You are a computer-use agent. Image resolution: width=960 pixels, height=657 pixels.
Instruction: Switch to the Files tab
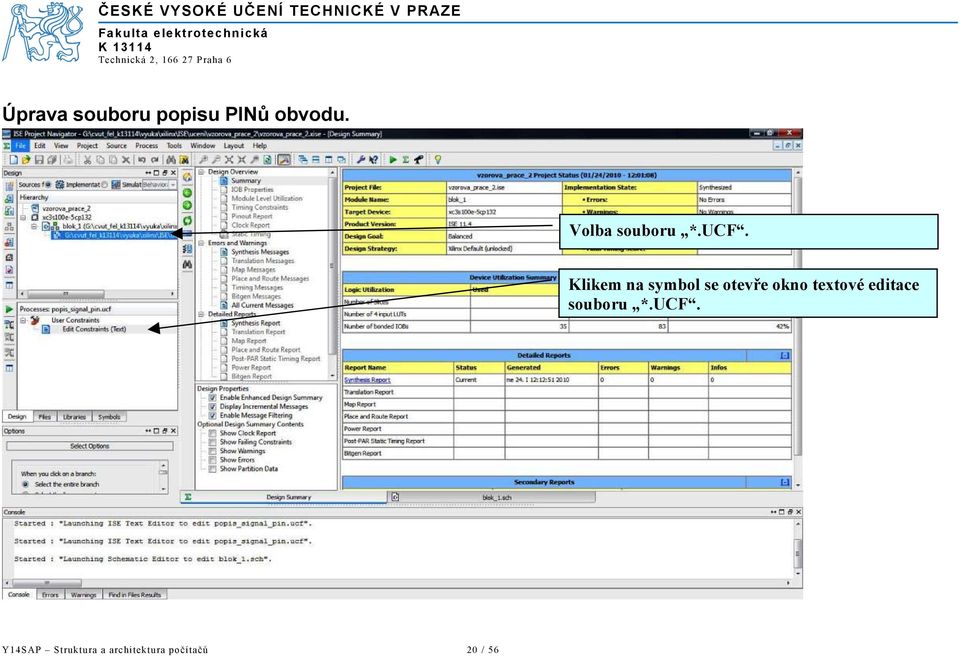pyautogui.click(x=45, y=417)
